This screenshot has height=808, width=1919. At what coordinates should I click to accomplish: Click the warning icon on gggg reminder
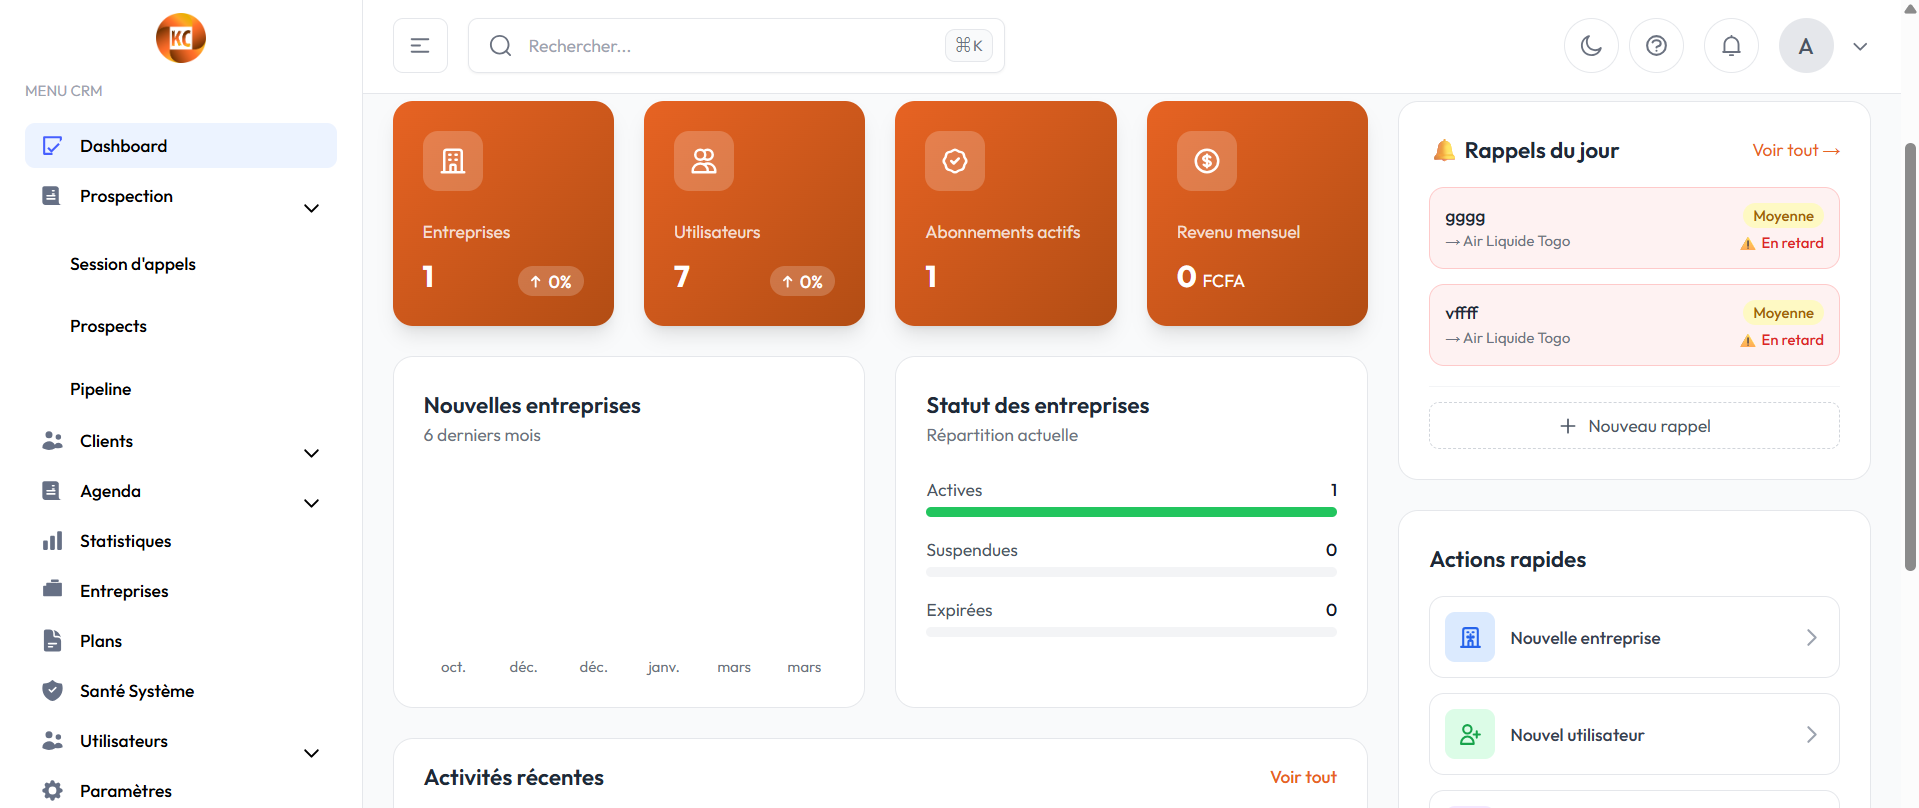pos(1748,244)
